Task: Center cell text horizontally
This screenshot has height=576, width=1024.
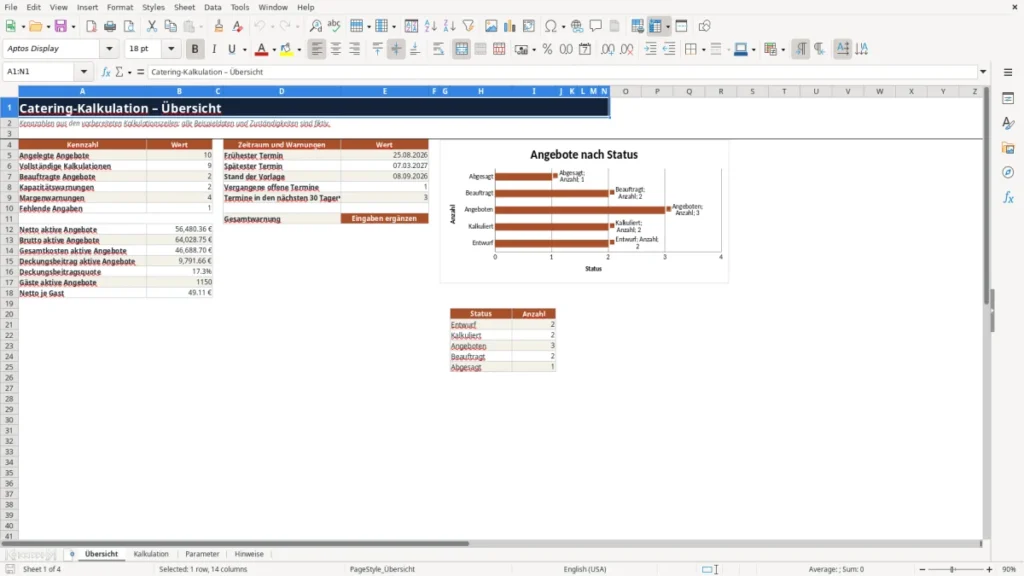Action: [336, 49]
